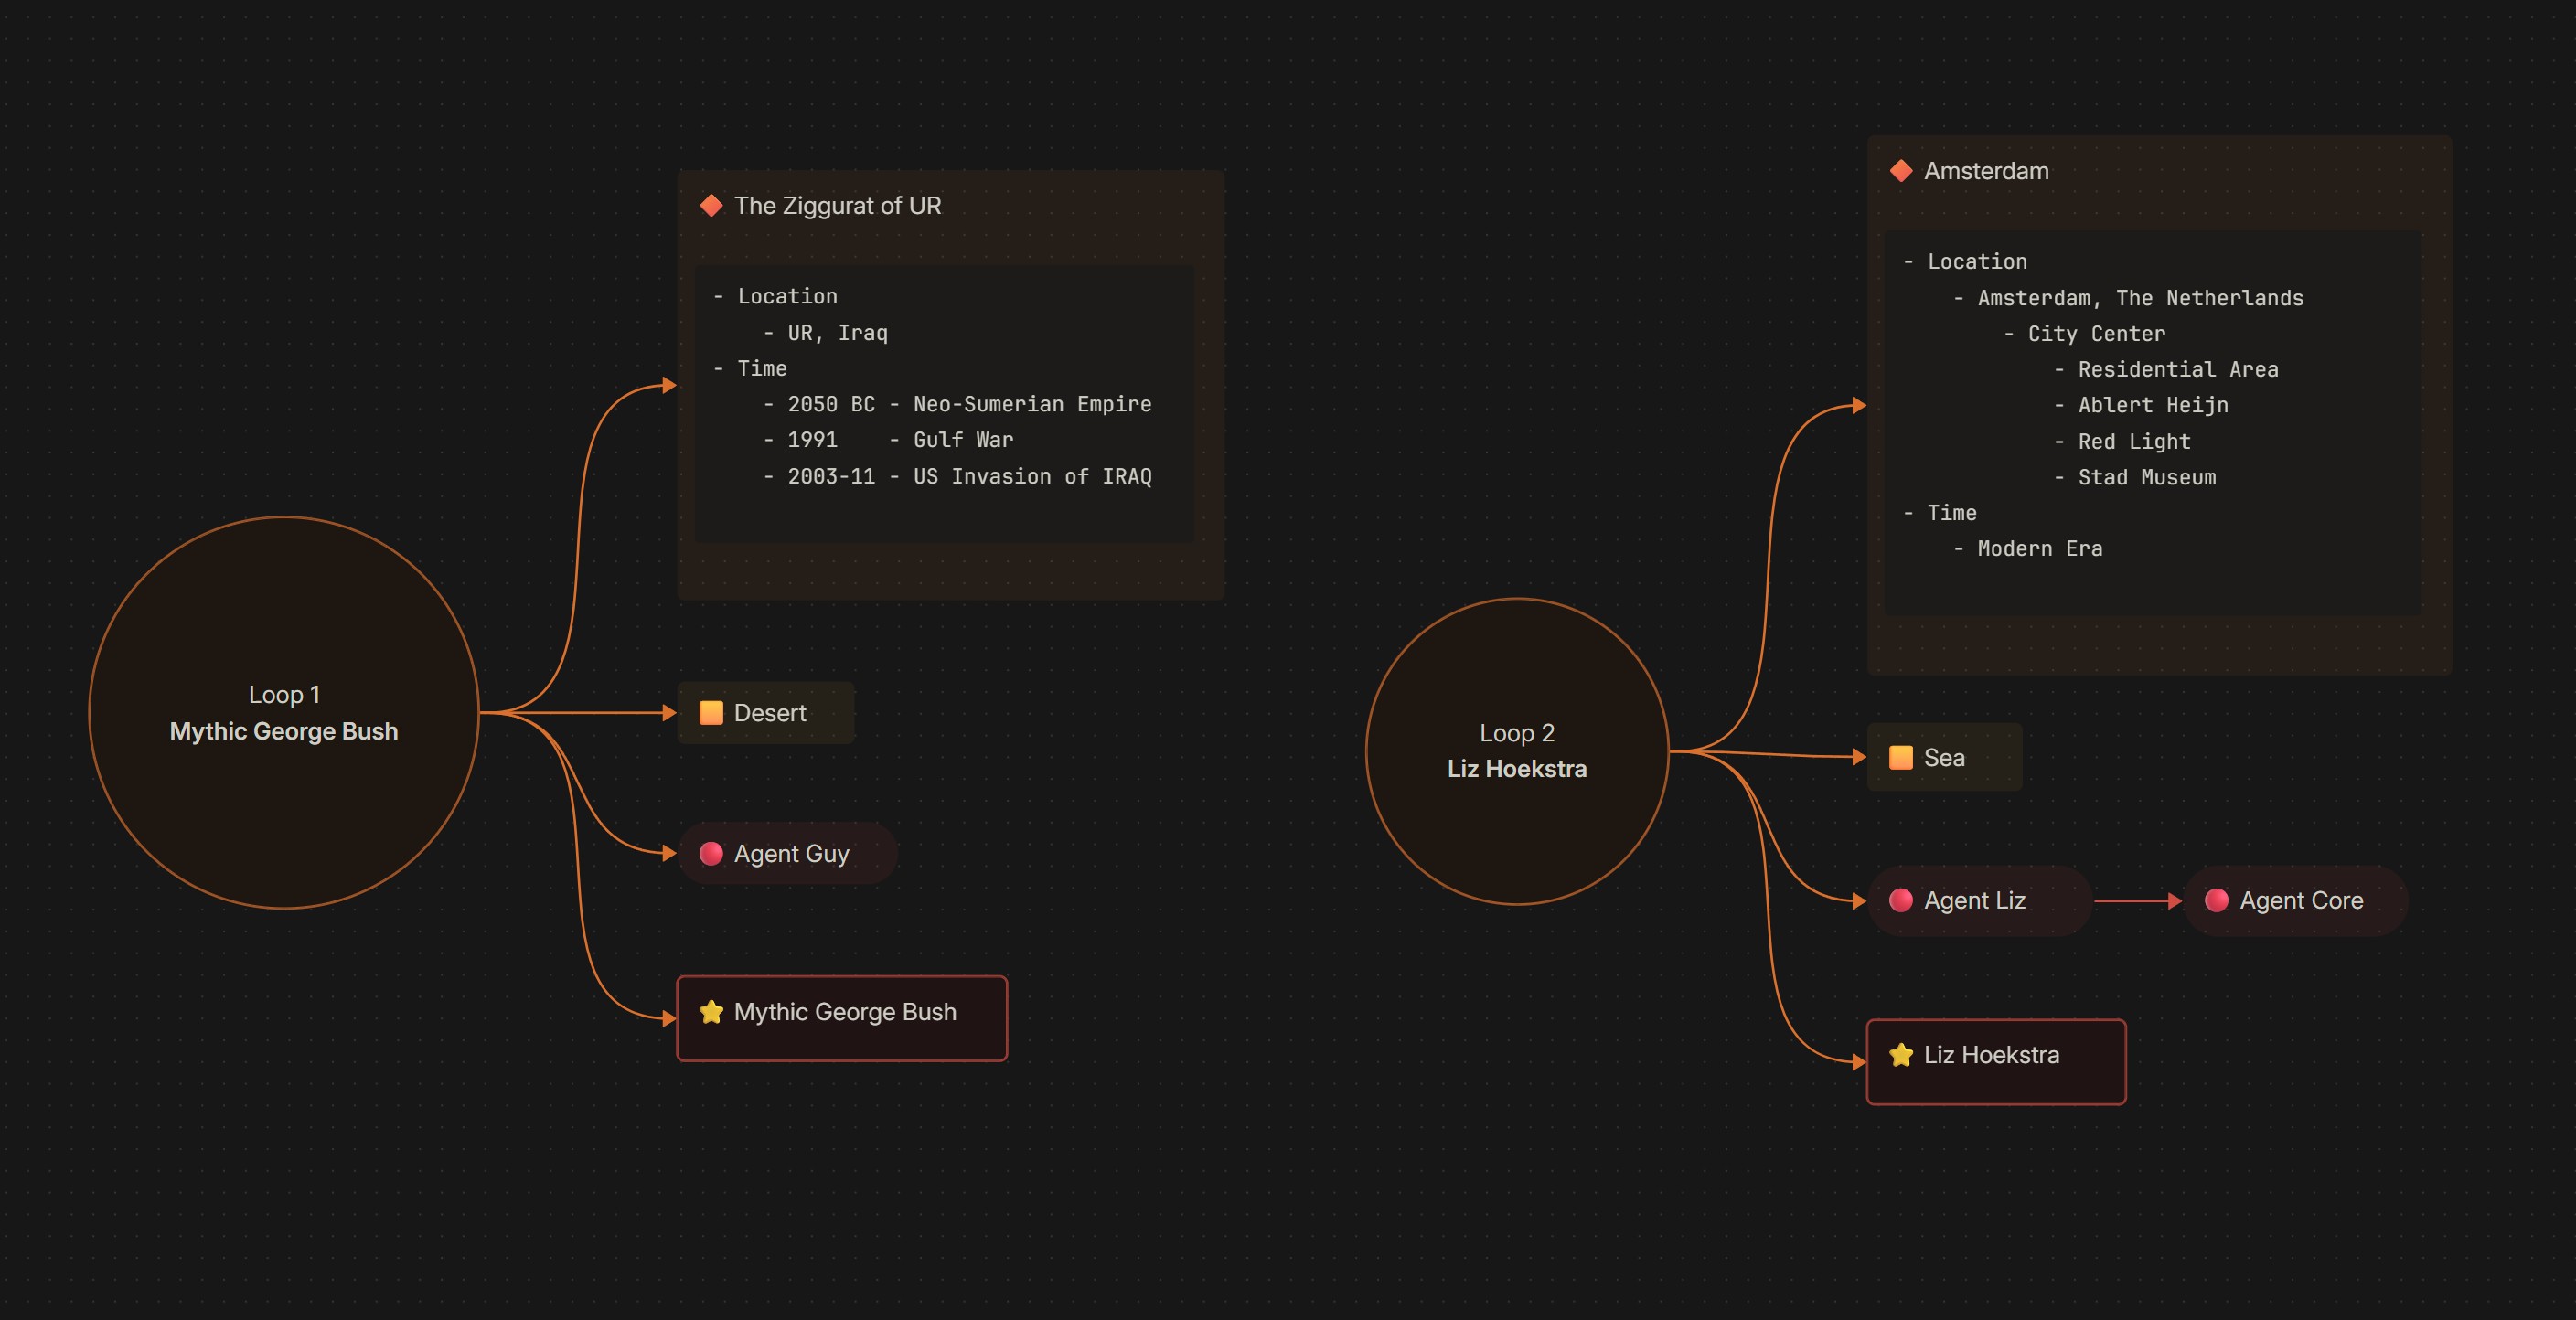This screenshot has width=2576, height=1320.
Task: Click the 'Red Light' entry in Amsterdam notes
Action: point(2133,442)
